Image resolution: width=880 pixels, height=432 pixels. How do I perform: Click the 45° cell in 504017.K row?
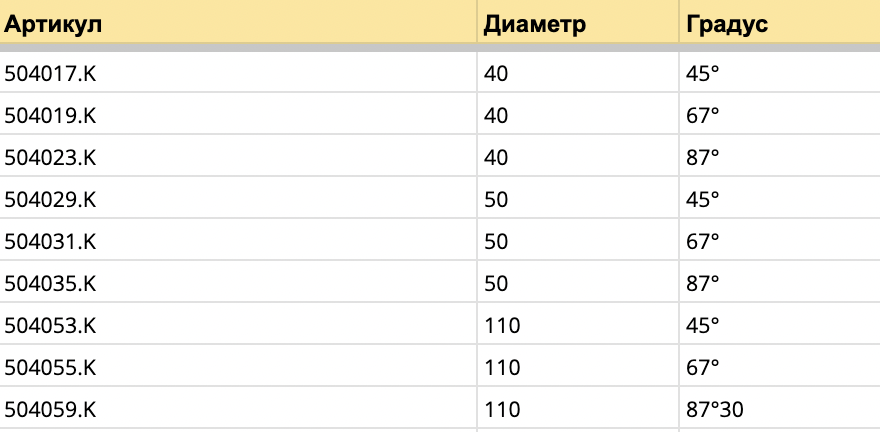[x=702, y=73]
